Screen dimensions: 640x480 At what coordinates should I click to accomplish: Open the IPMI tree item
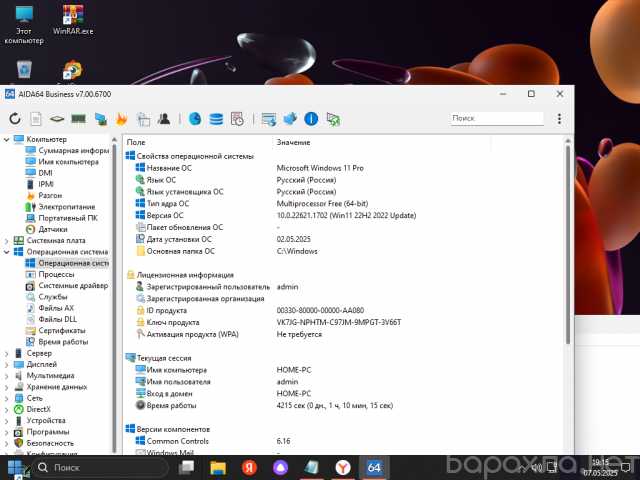(x=40, y=184)
